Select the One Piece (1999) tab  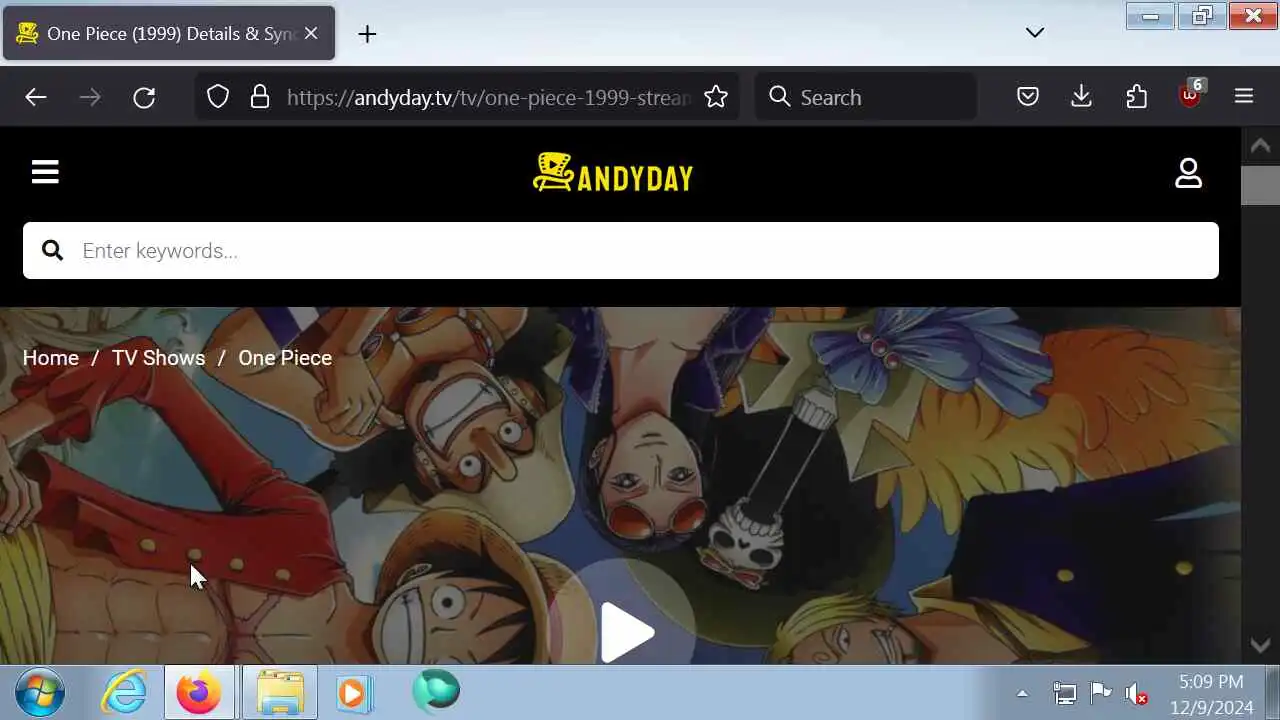pyautogui.click(x=169, y=34)
